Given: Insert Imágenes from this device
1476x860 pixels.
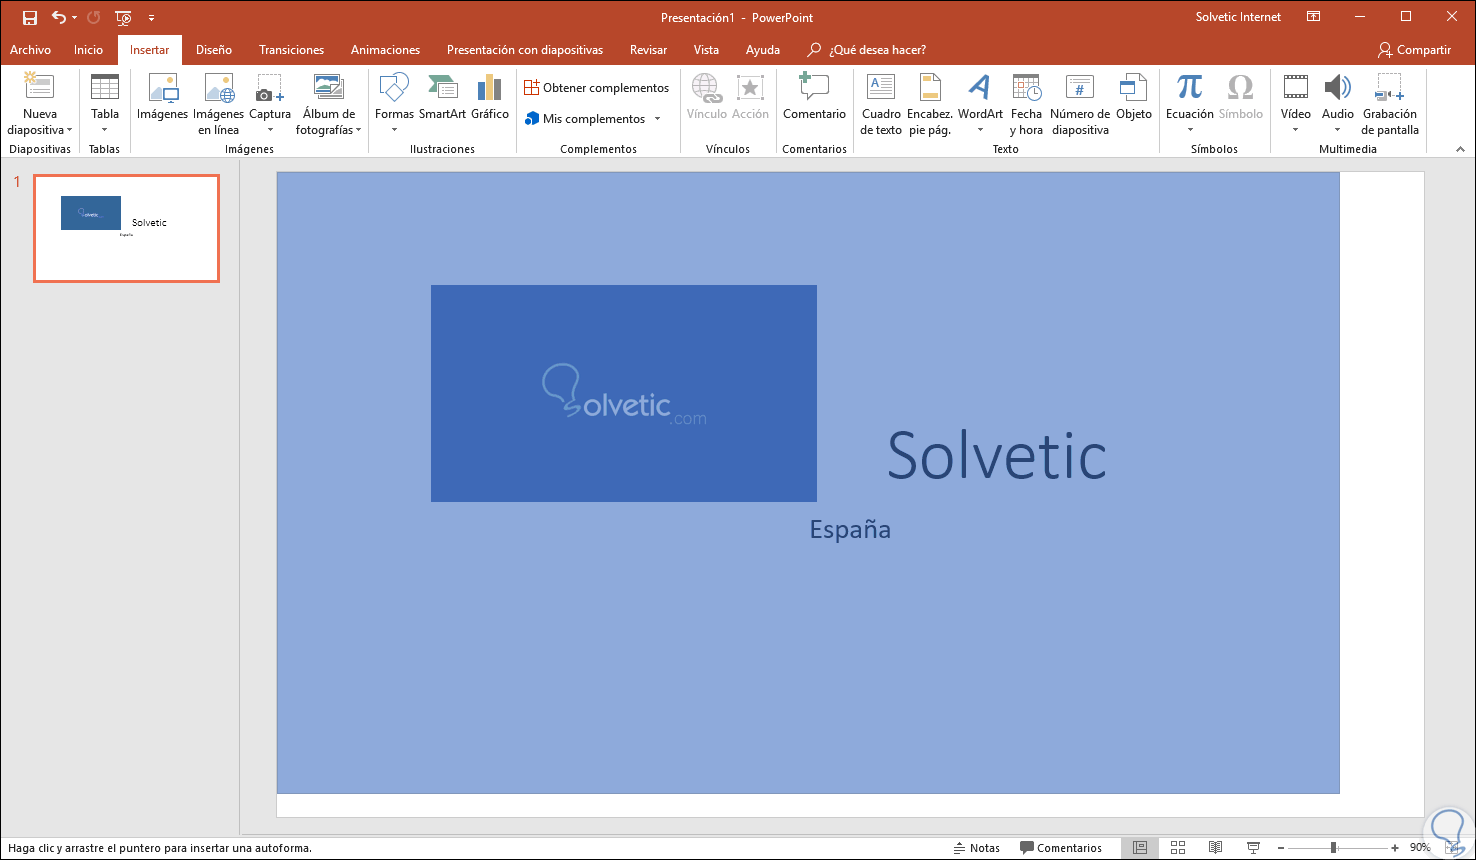Looking at the screenshot, I should tap(162, 98).
